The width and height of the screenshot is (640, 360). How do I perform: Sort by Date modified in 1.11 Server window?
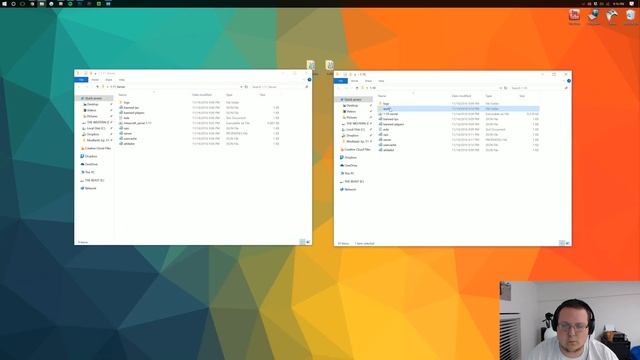pyautogui.click(x=202, y=95)
